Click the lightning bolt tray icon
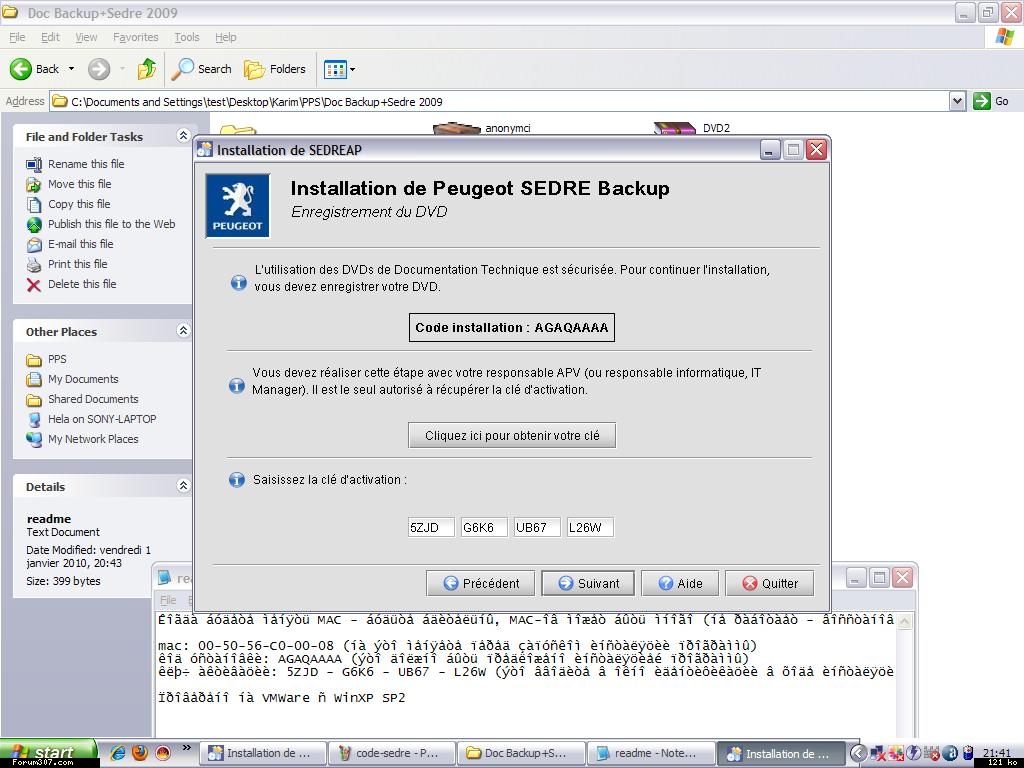The height and width of the screenshot is (768, 1024). coord(914,753)
